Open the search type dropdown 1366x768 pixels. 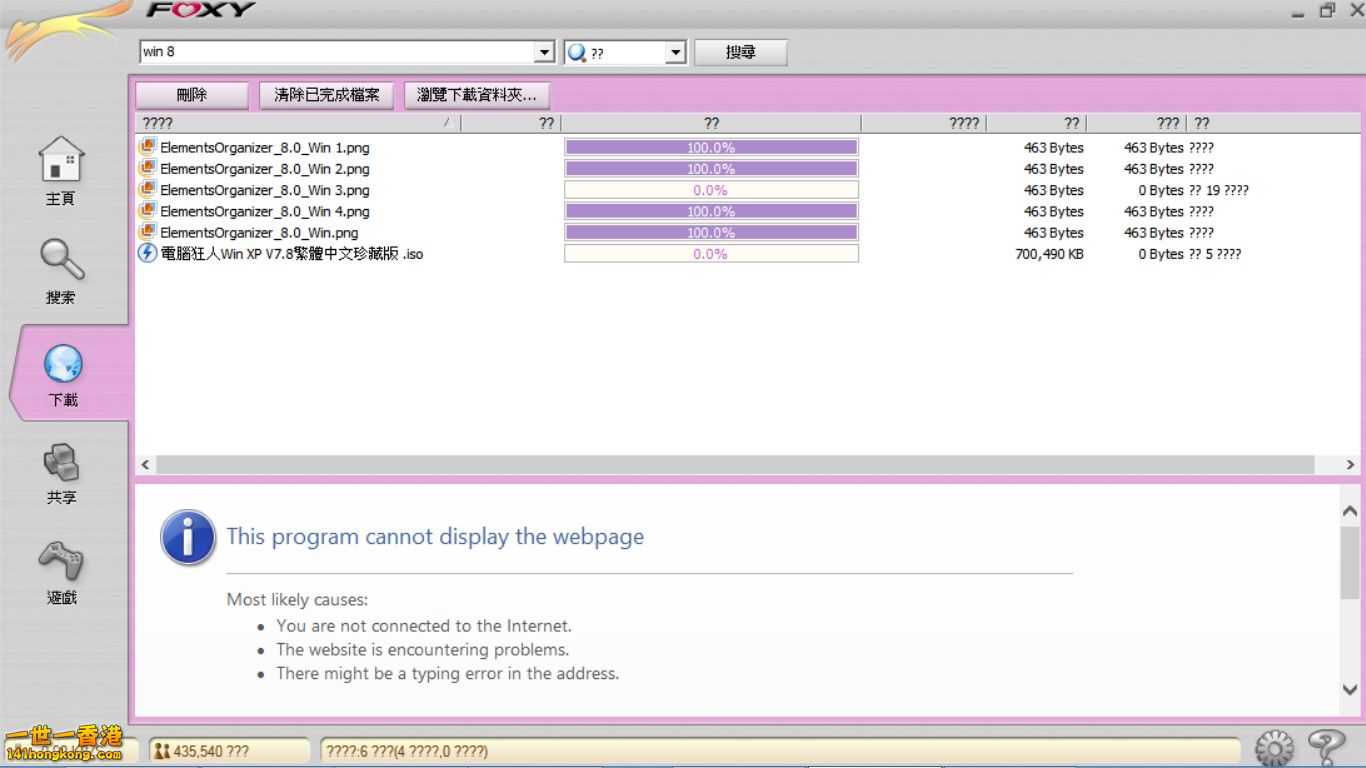675,52
